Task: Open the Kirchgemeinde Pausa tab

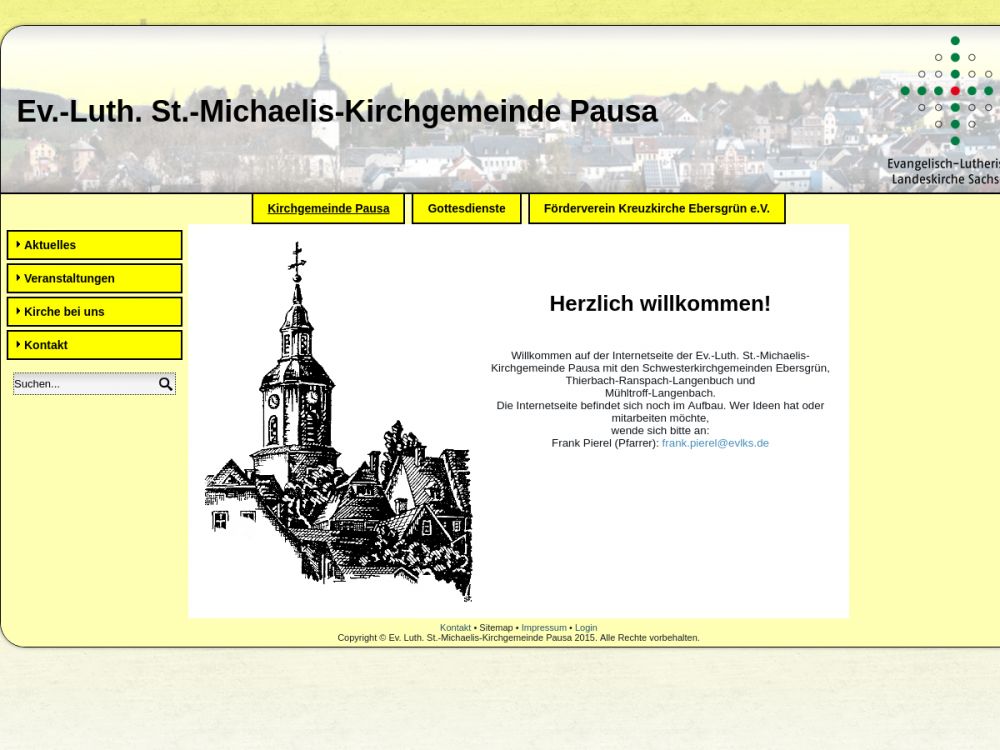Action: pos(328,209)
